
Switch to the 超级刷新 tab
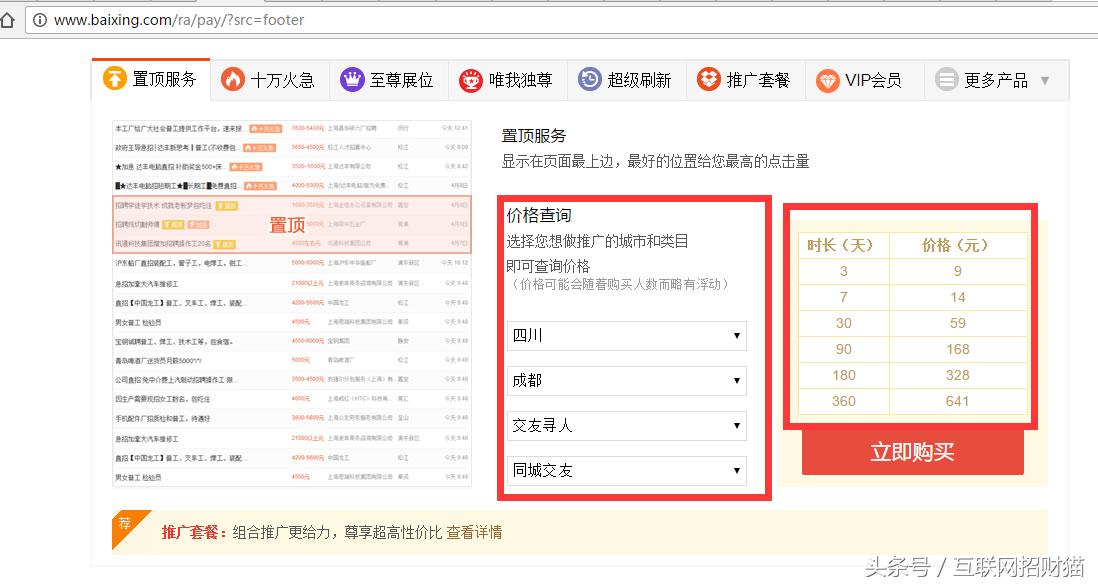tap(627, 80)
